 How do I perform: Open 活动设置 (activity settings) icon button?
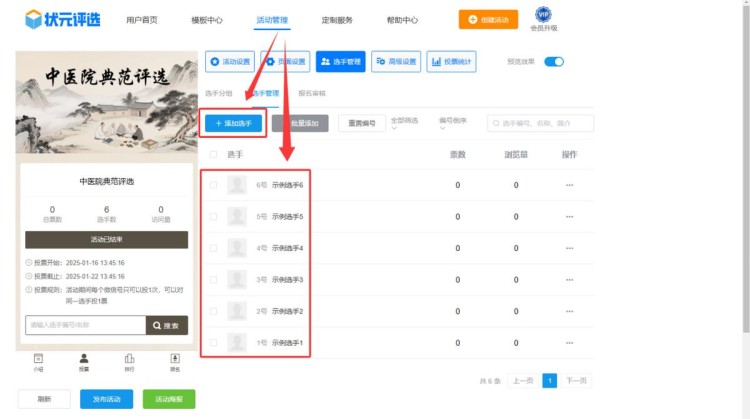click(230, 62)
